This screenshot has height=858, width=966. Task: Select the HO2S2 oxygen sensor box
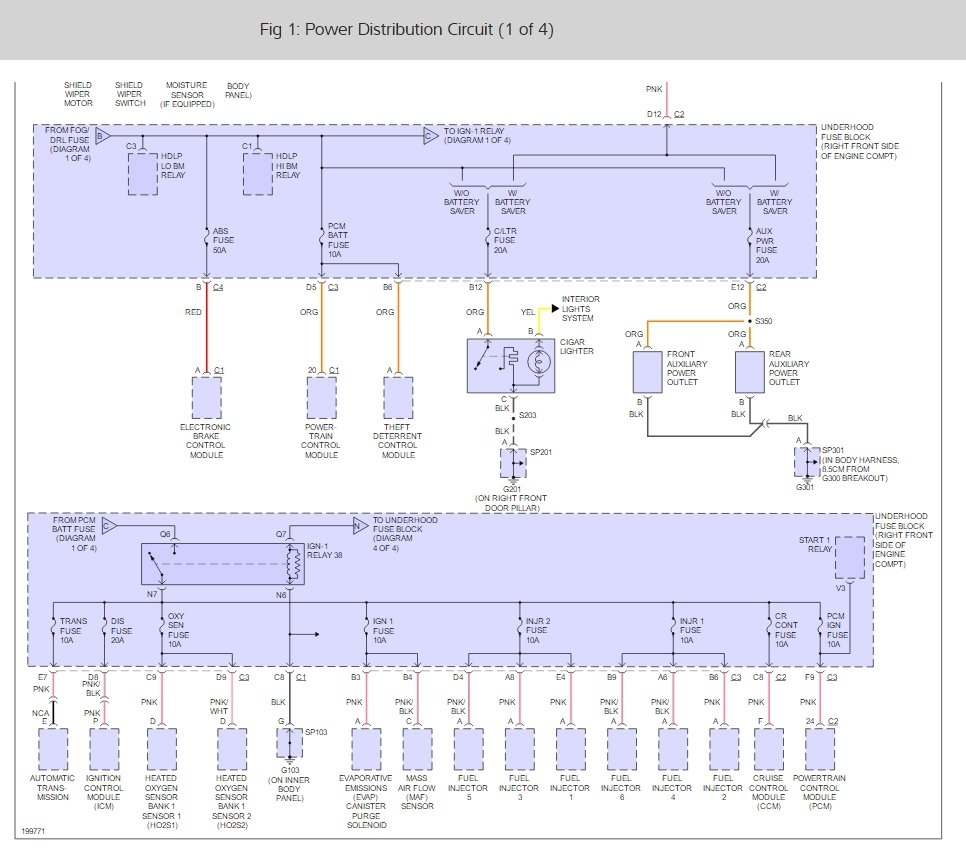click(x=232, y=749)
